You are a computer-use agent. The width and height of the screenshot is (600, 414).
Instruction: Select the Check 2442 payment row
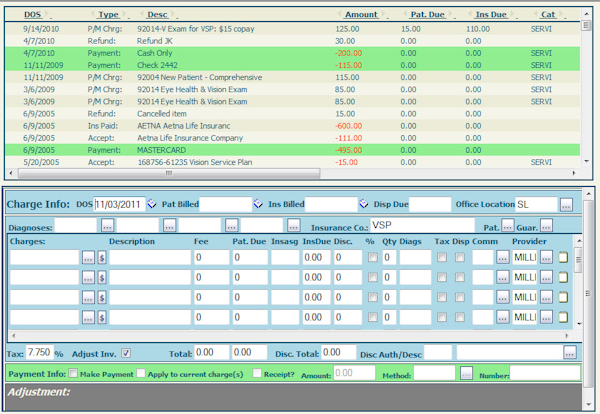coord(292,65)
